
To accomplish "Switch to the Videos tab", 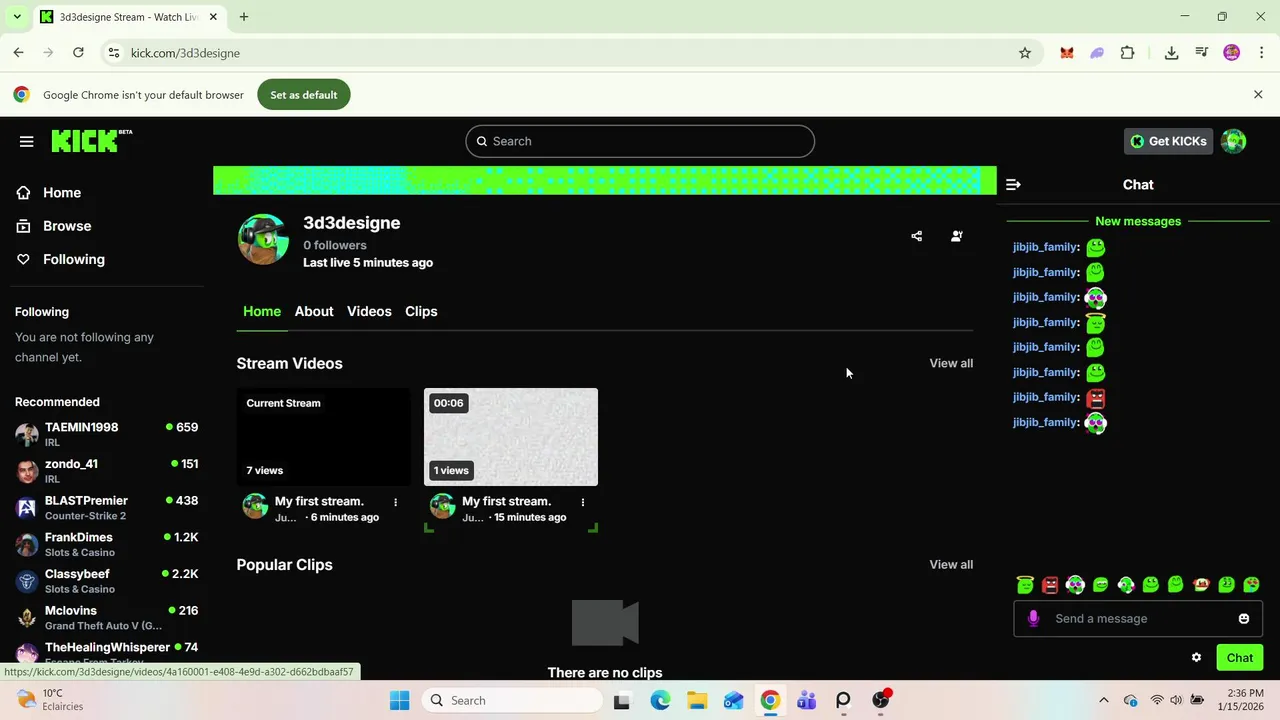I will (x=369, y=311).
